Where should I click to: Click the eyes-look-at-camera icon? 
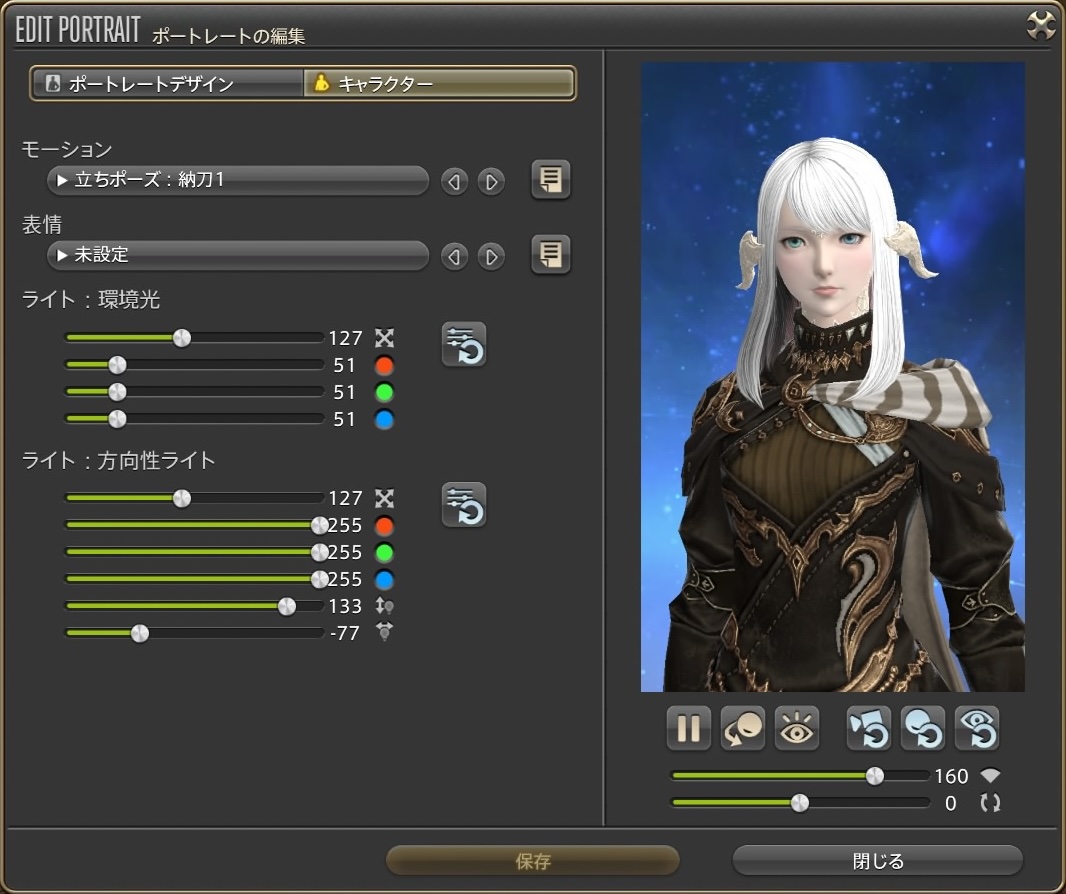point(797,728)
